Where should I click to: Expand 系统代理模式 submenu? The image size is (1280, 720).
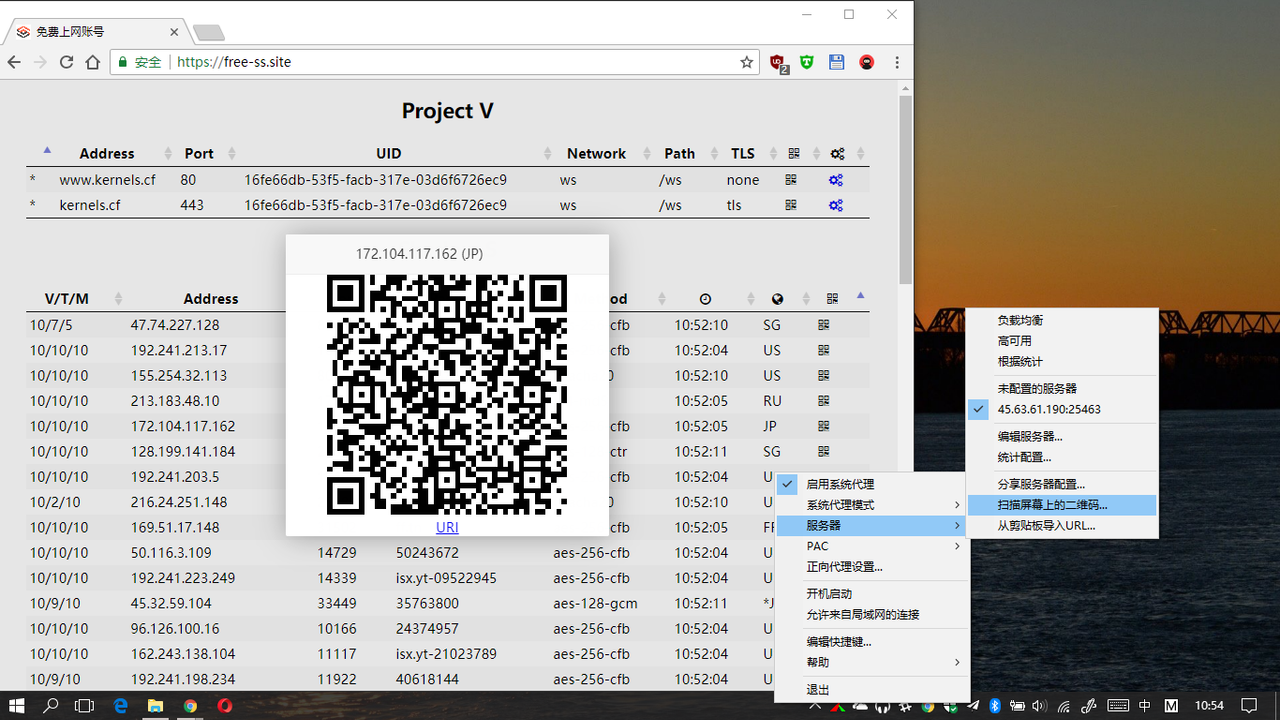click(x=872, y=505)
